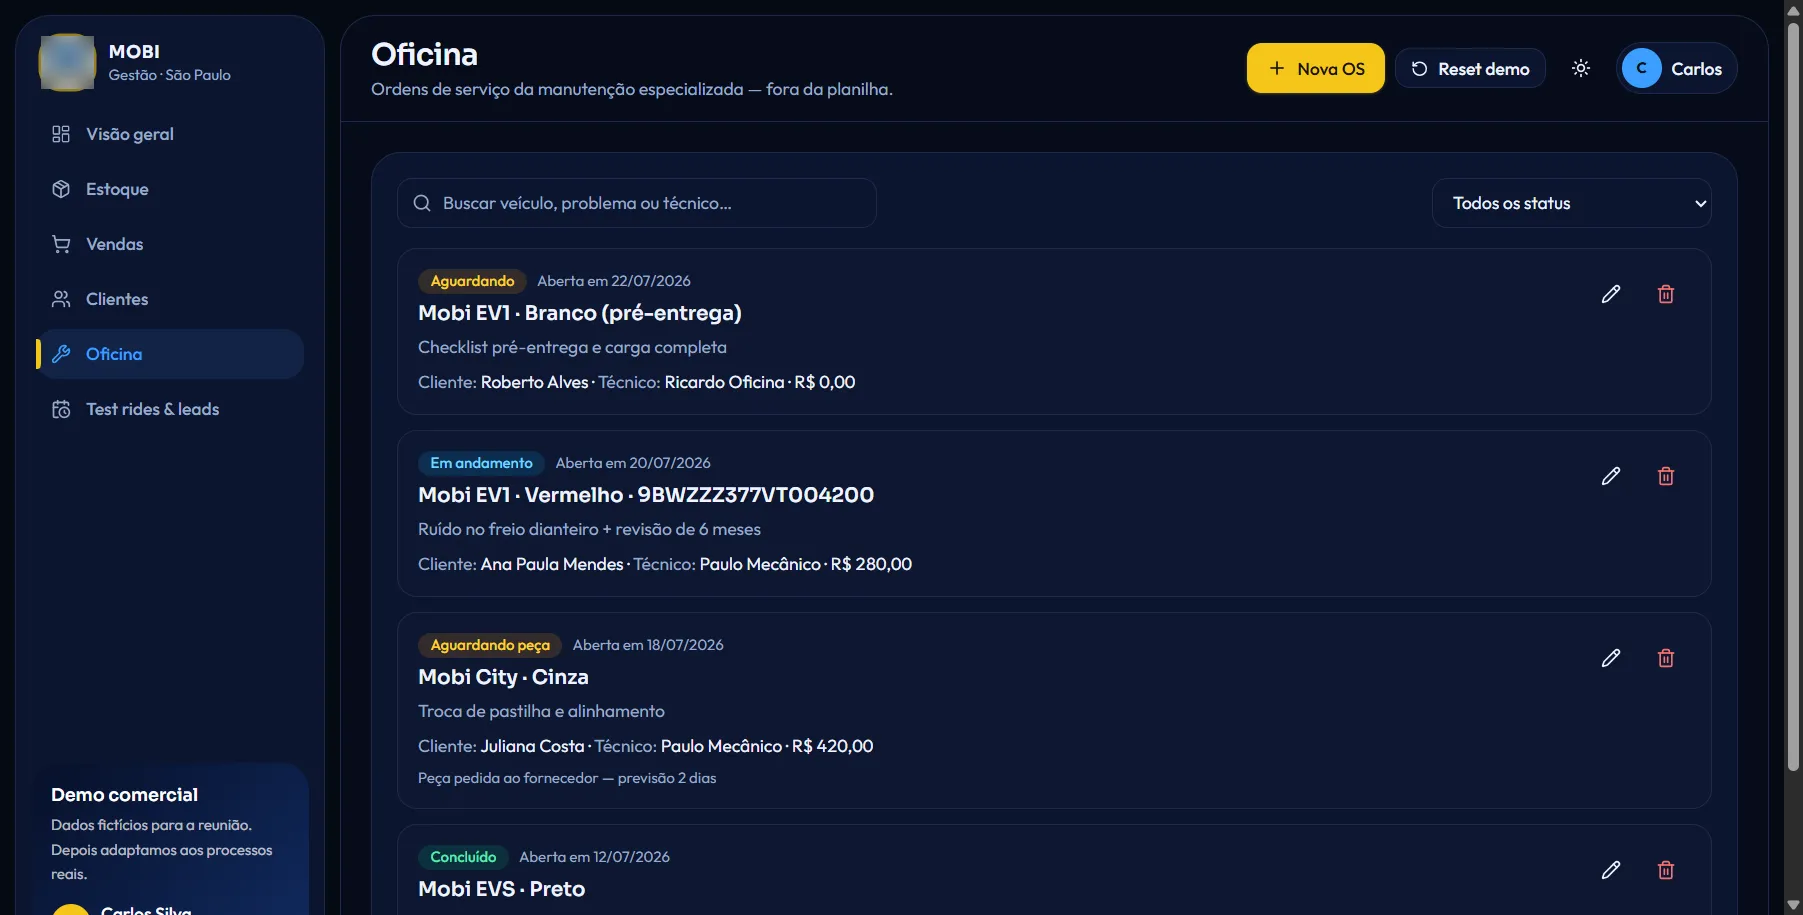Click the date Aberta em 18/07/2026
This screenshot has width=1803, height=915.
[x=648, y=645]
